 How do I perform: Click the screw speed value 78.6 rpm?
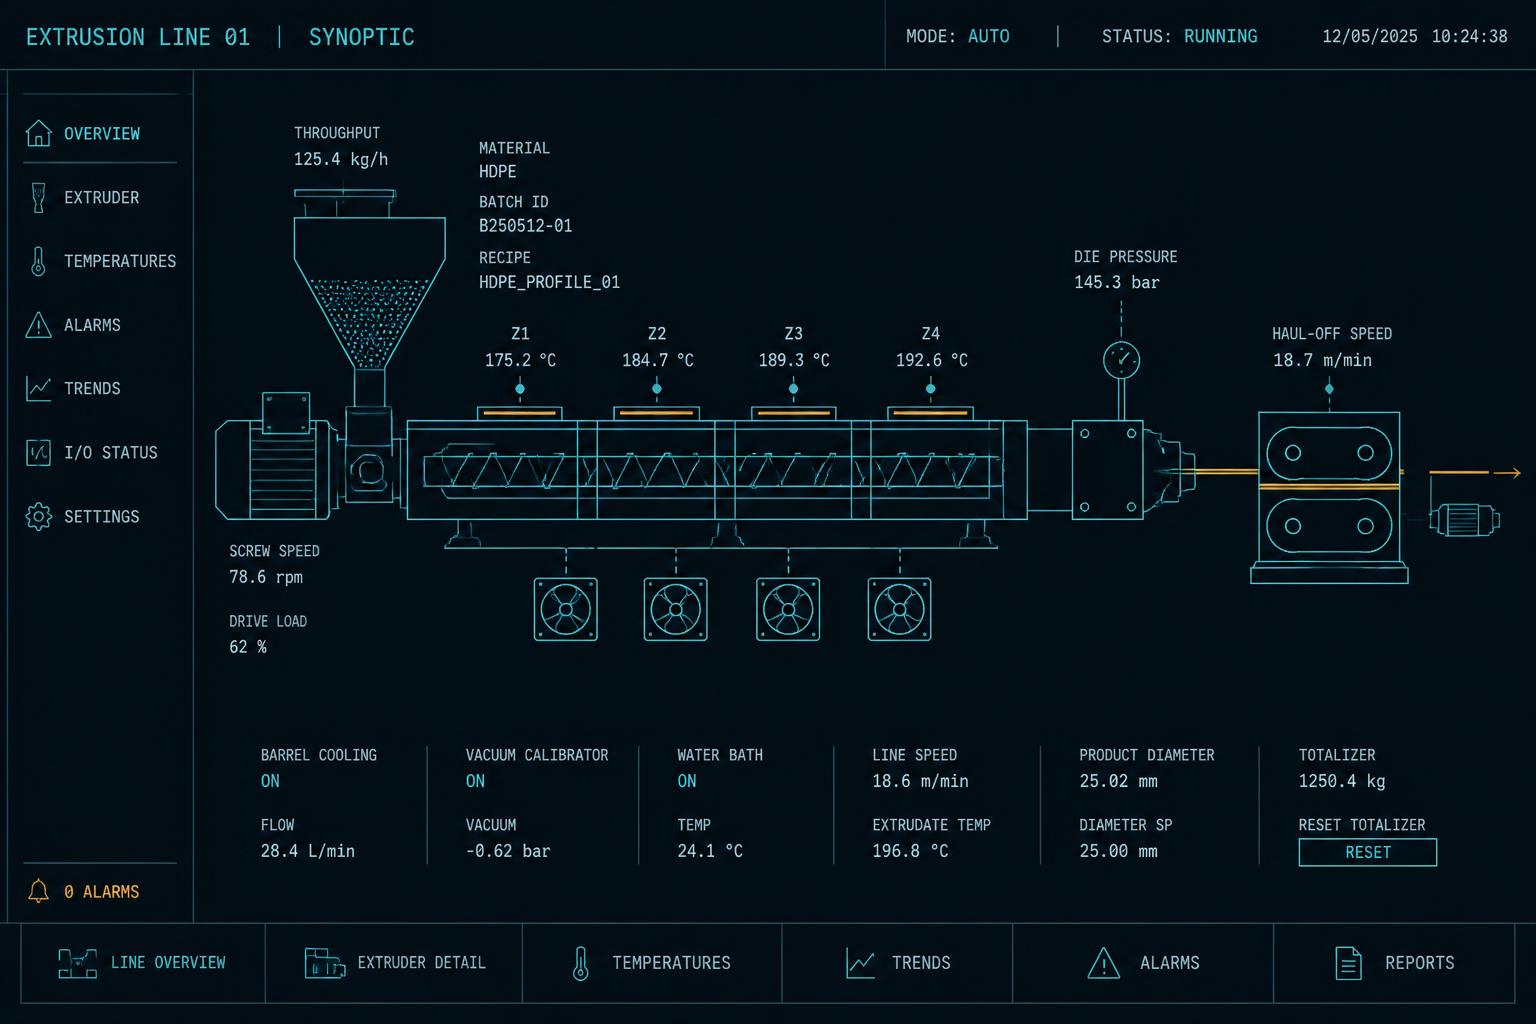point(266,577)
